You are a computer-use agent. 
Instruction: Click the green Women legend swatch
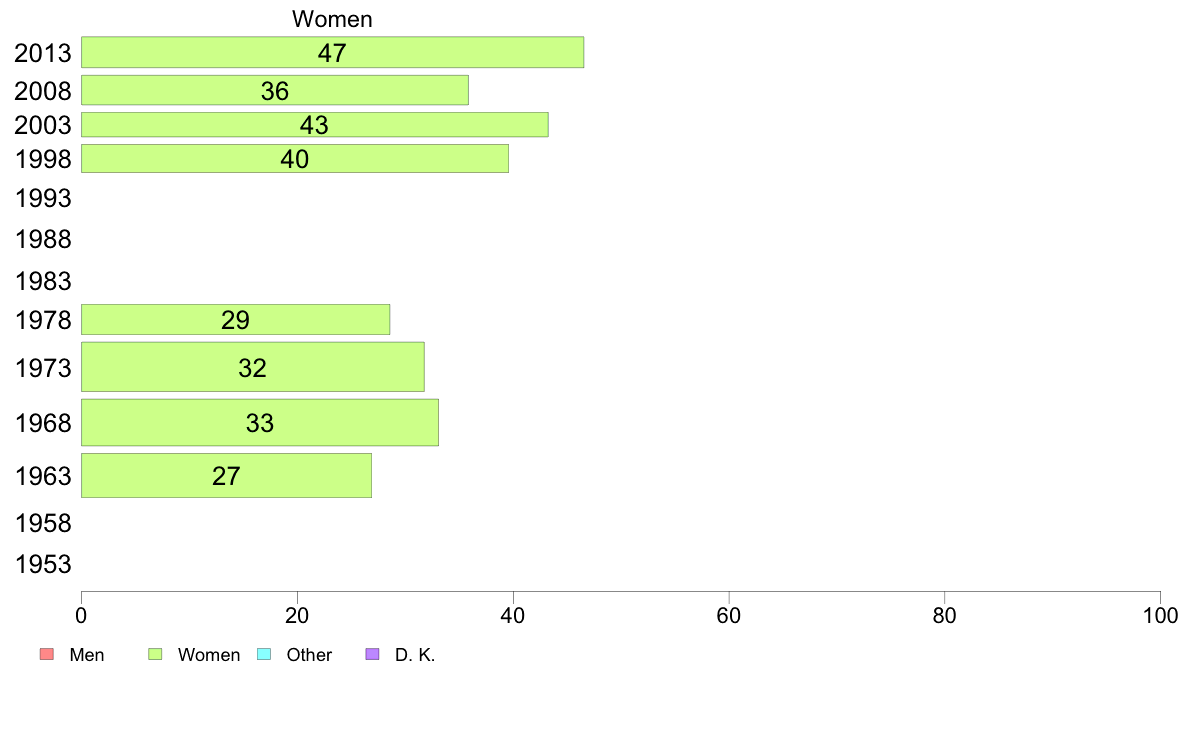pos(155,654)
